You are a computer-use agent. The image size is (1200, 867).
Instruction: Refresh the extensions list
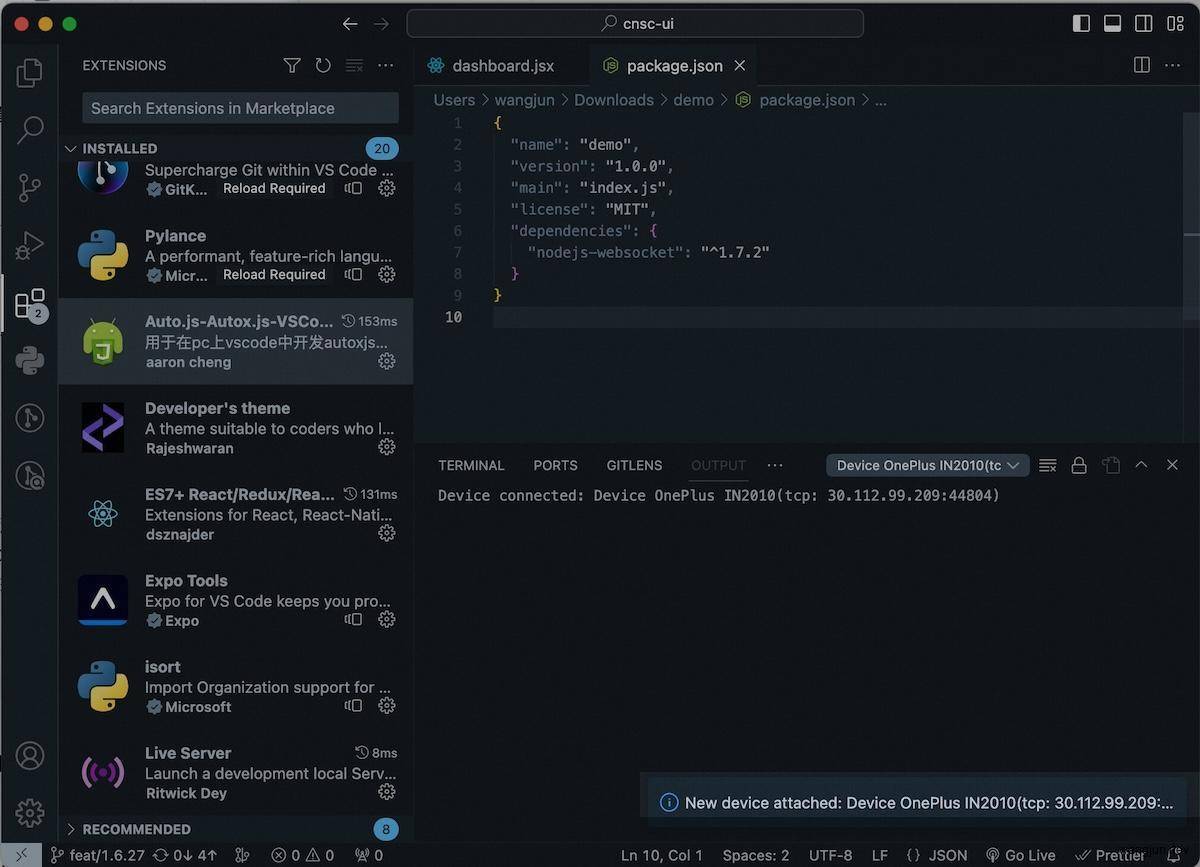(x=323, y=65)
